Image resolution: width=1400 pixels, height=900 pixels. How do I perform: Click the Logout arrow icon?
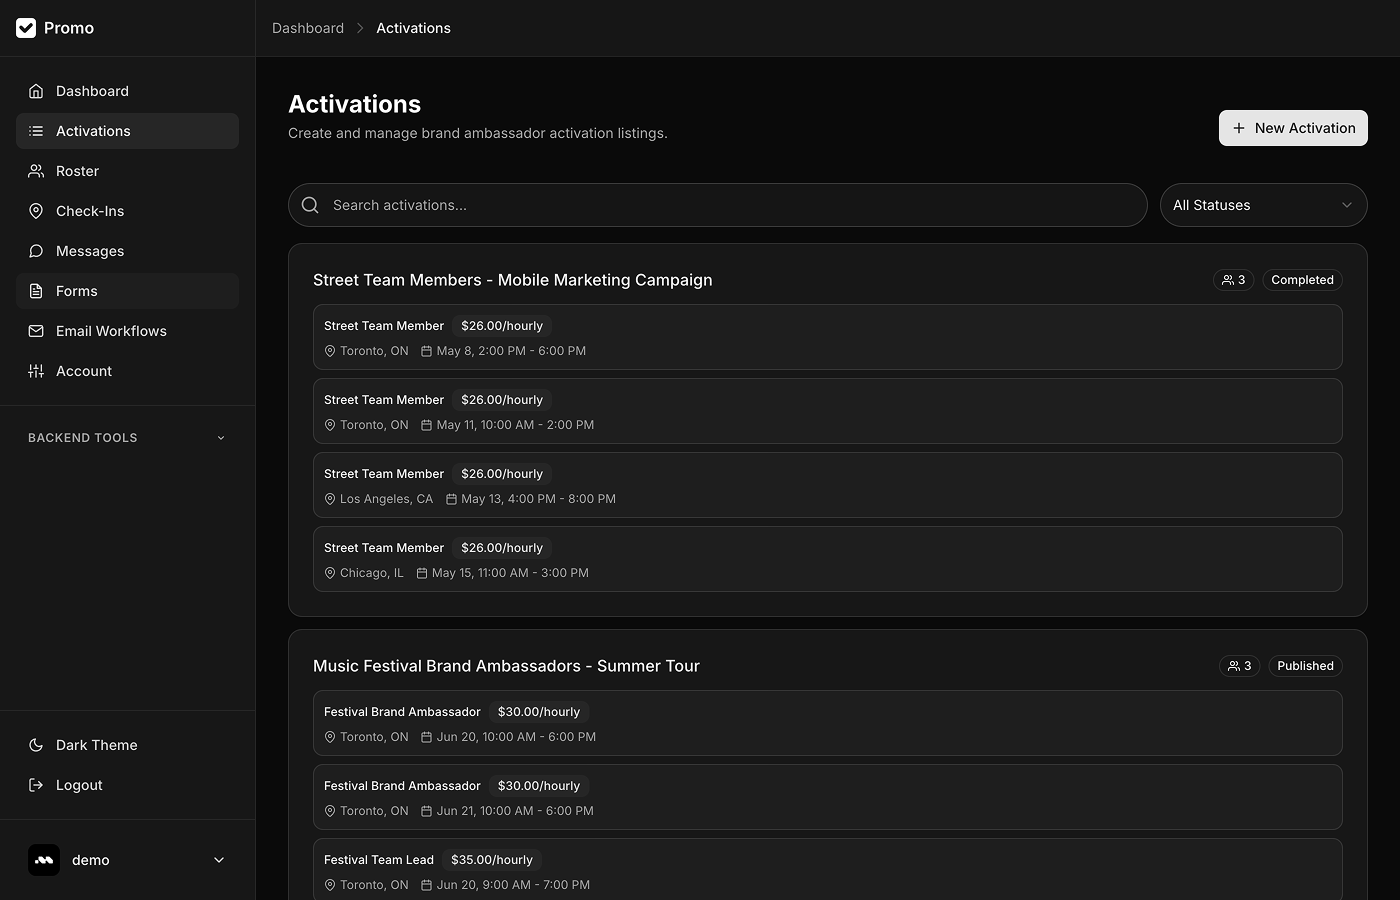point(36,785)
